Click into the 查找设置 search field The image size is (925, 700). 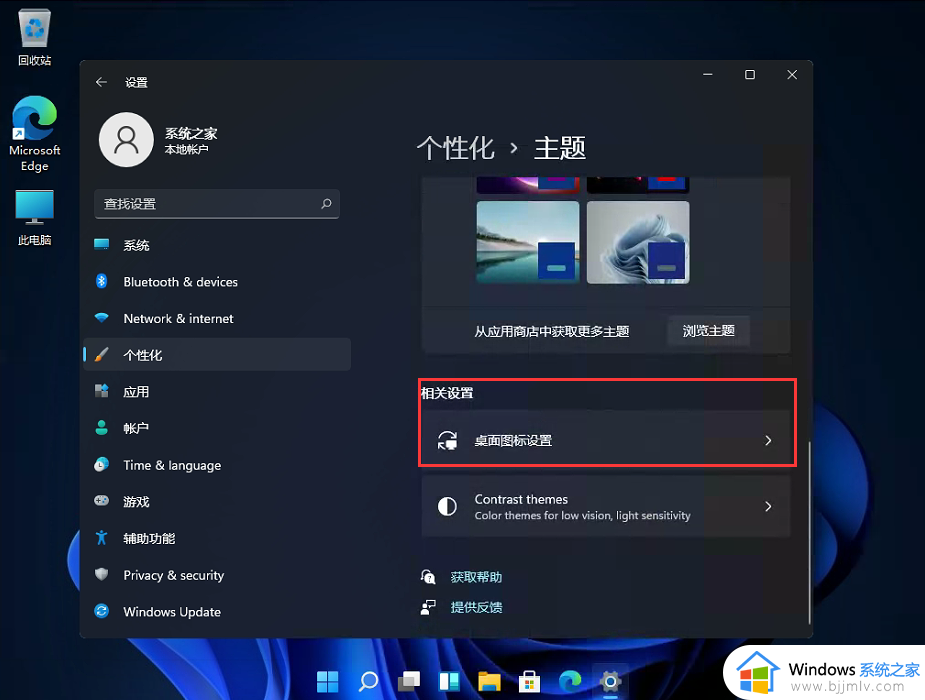[x=217, y=204]
